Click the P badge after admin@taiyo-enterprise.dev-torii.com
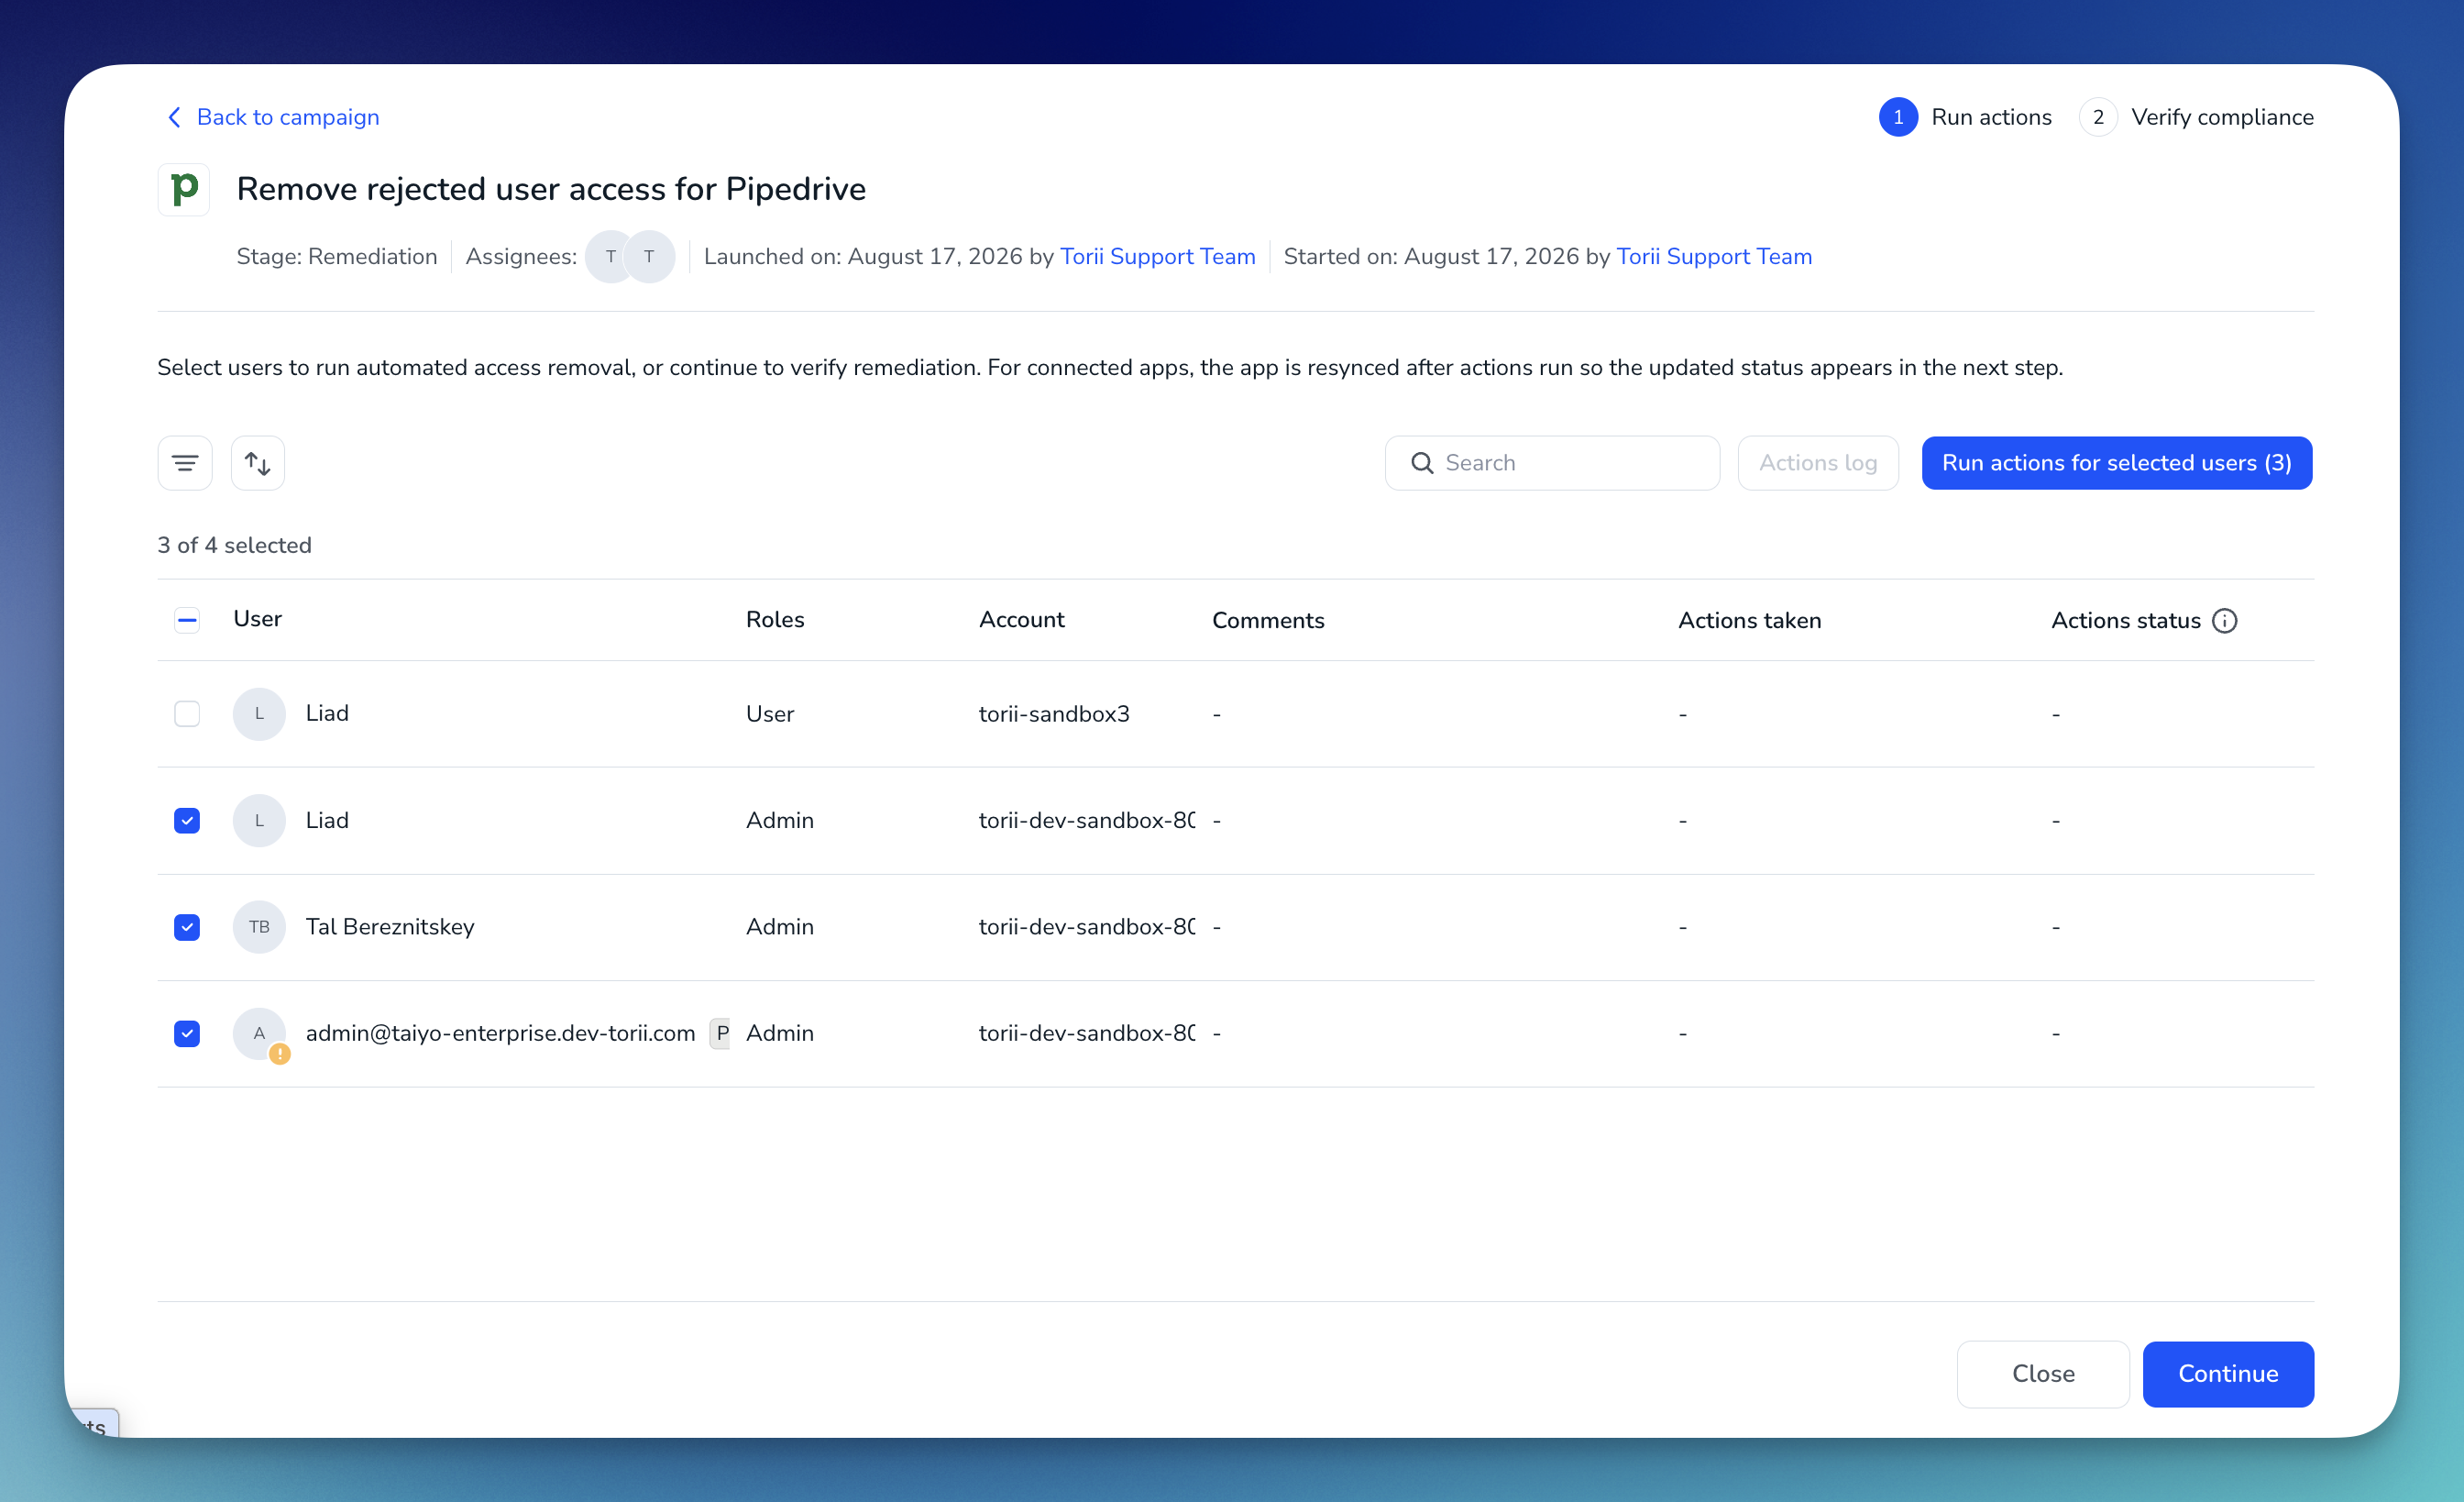Image resolution: width=2464 pixels, height=1502 pixels. (x=721, y=1033)
